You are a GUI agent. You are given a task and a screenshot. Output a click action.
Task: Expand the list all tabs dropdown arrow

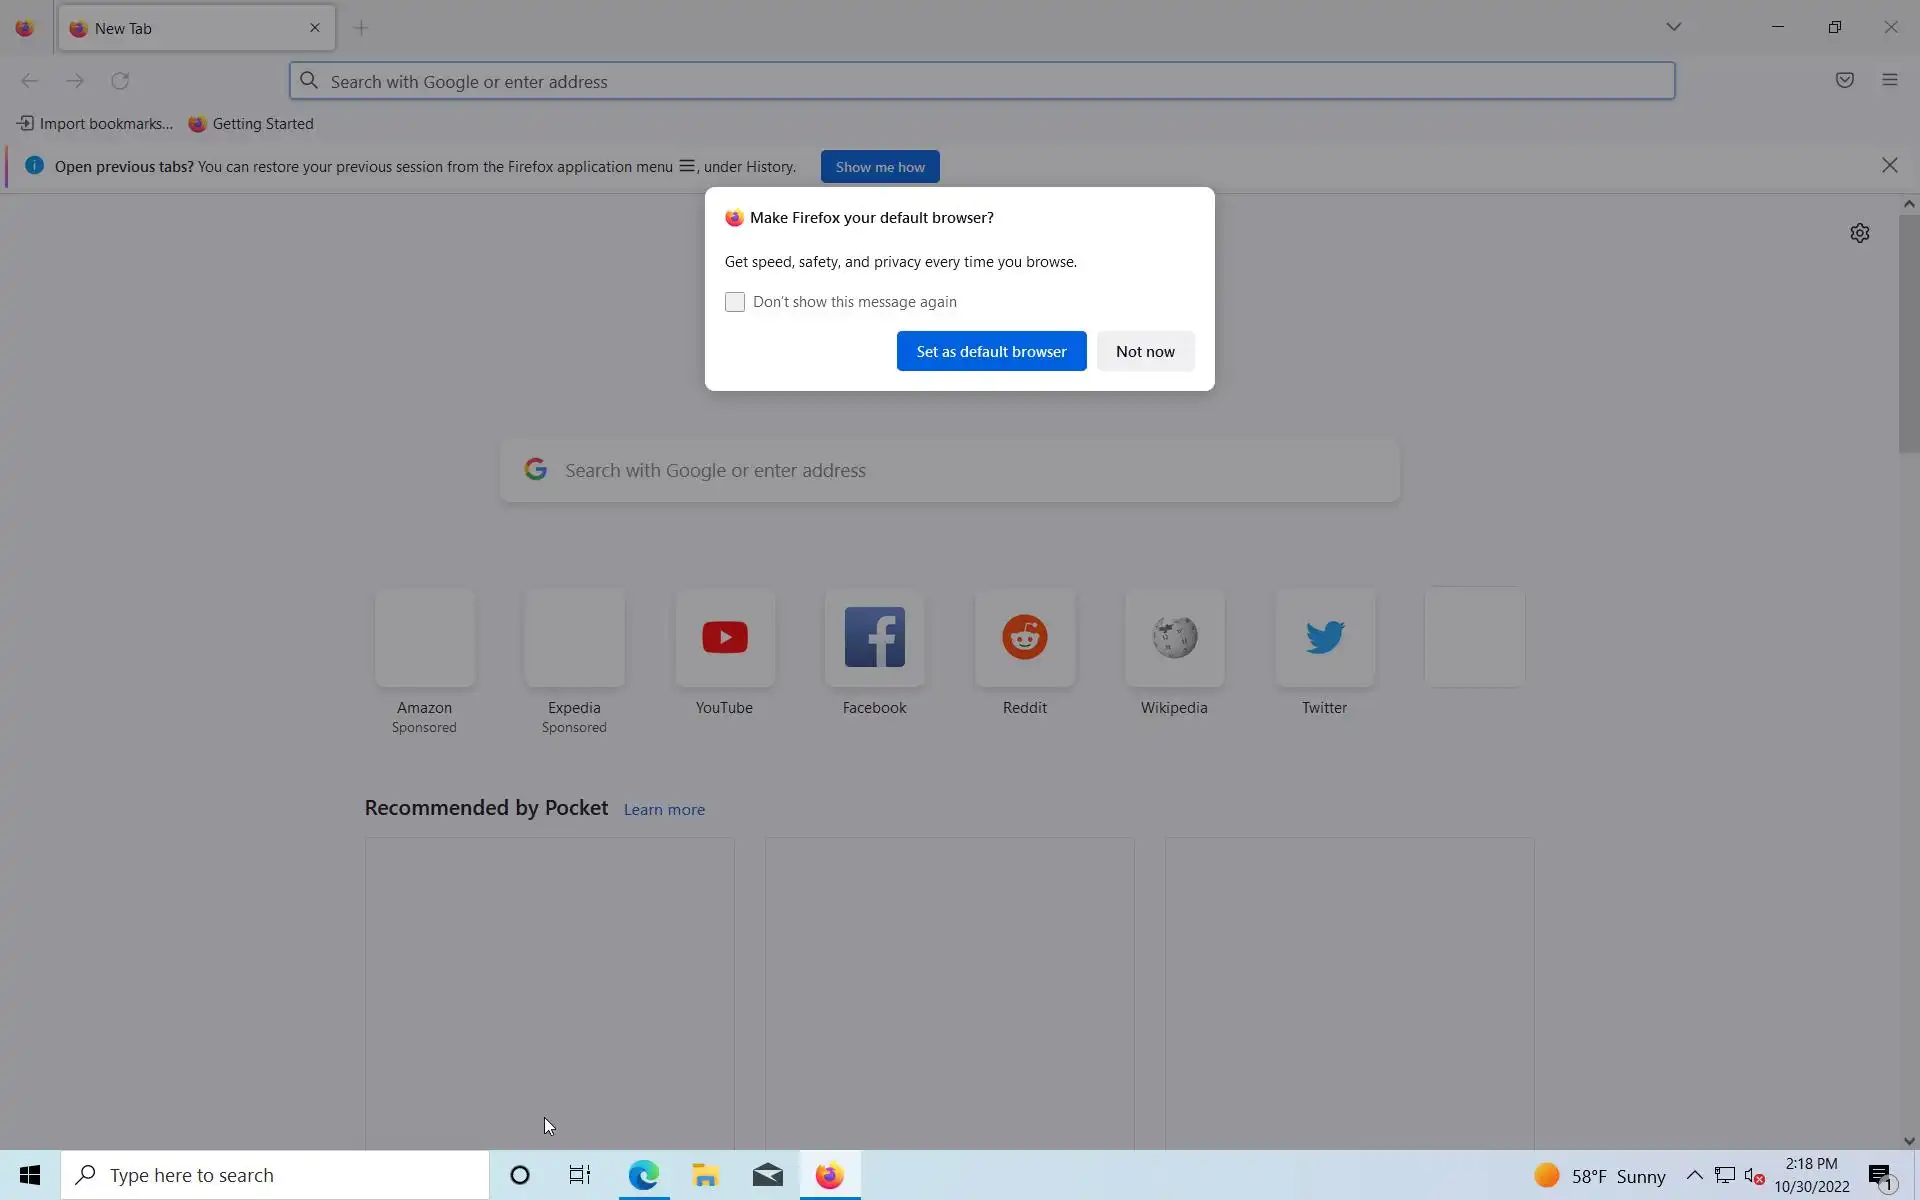click(1673, 27)
